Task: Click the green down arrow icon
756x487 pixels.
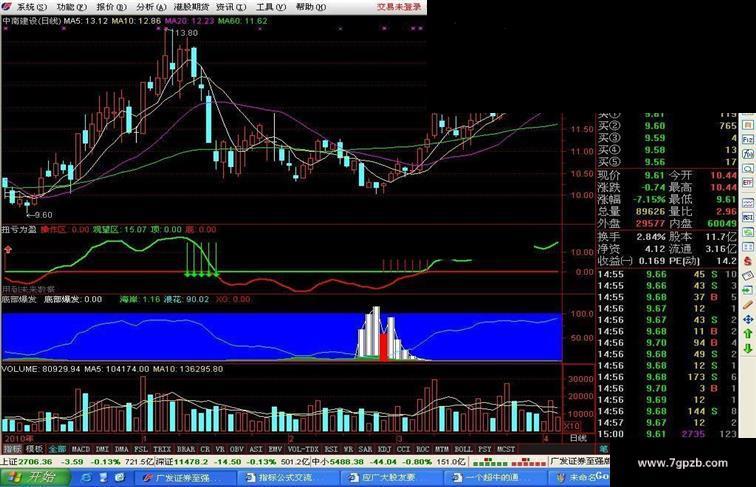Action: click(x=747, y=348)
